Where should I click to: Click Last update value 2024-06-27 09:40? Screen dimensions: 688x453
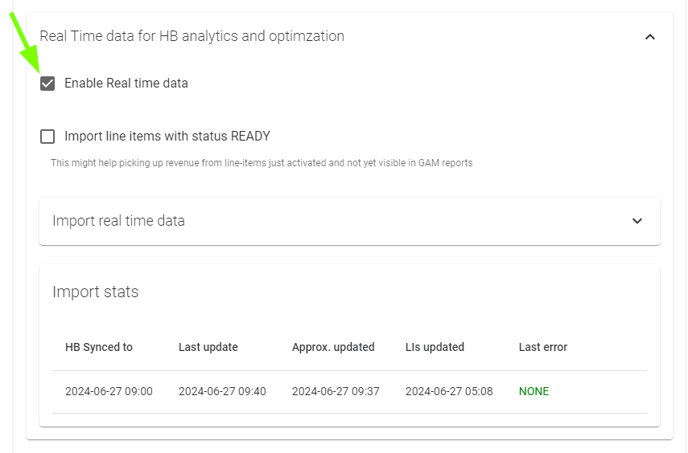(x=222, y=392)
